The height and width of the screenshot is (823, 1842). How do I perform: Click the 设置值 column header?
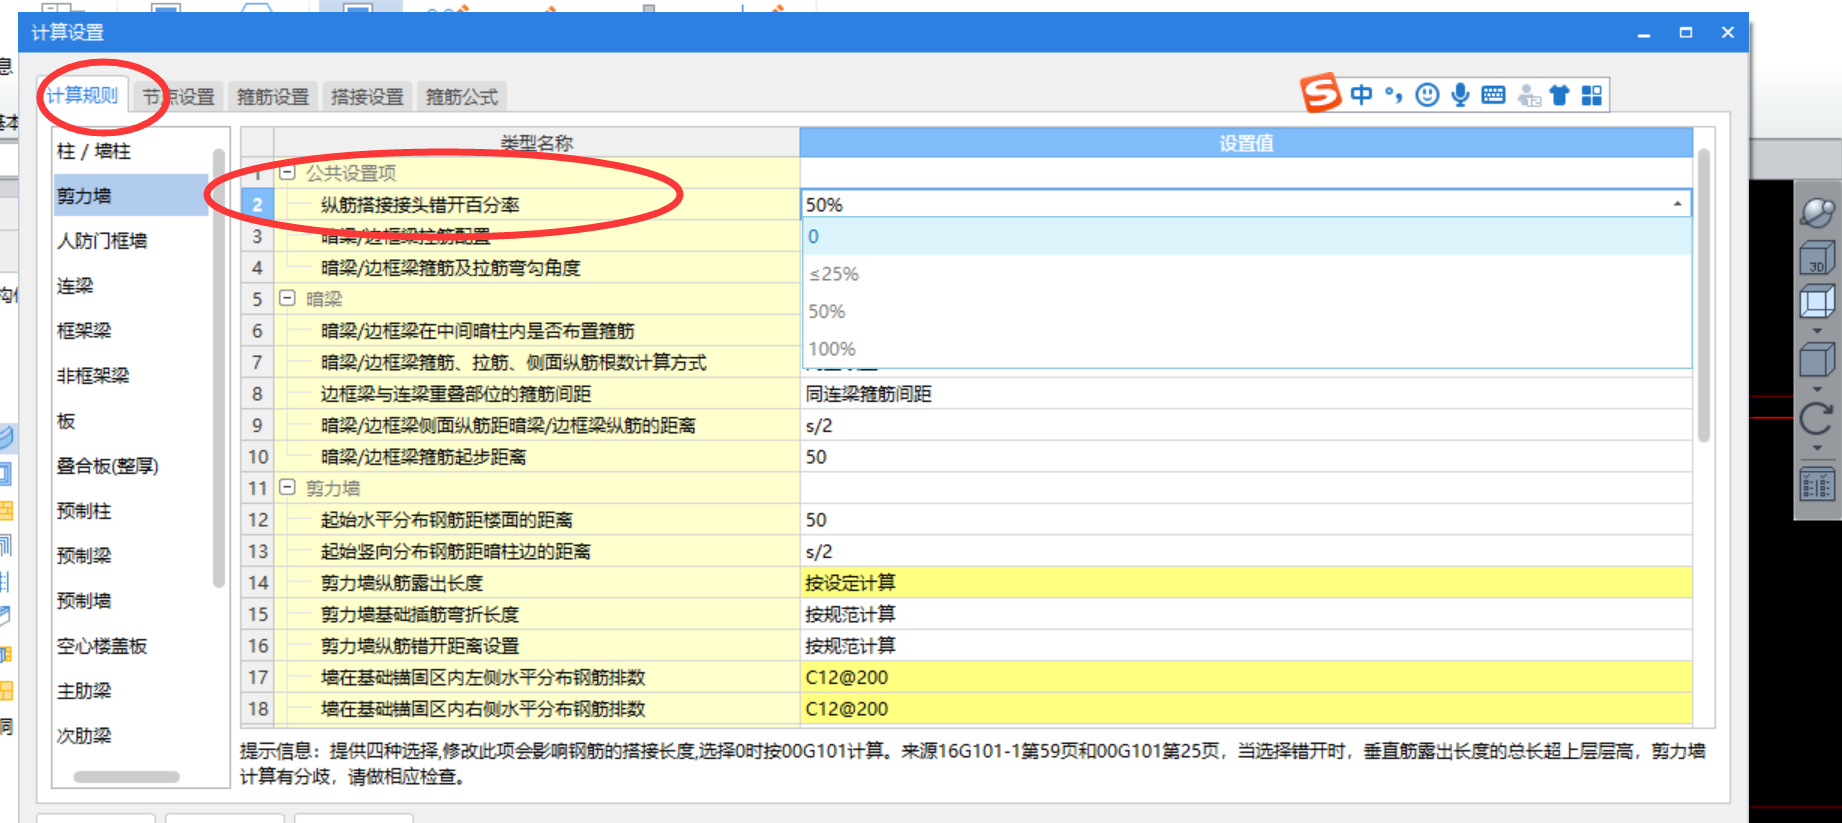click(x=1246, y=143)
